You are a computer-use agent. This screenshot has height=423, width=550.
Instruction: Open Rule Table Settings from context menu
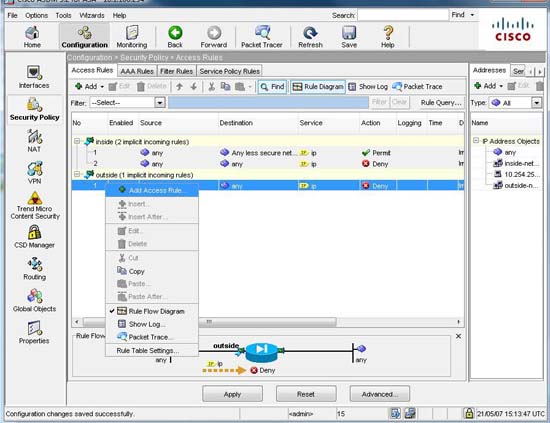pyautogui.click(x=152, y=350)
